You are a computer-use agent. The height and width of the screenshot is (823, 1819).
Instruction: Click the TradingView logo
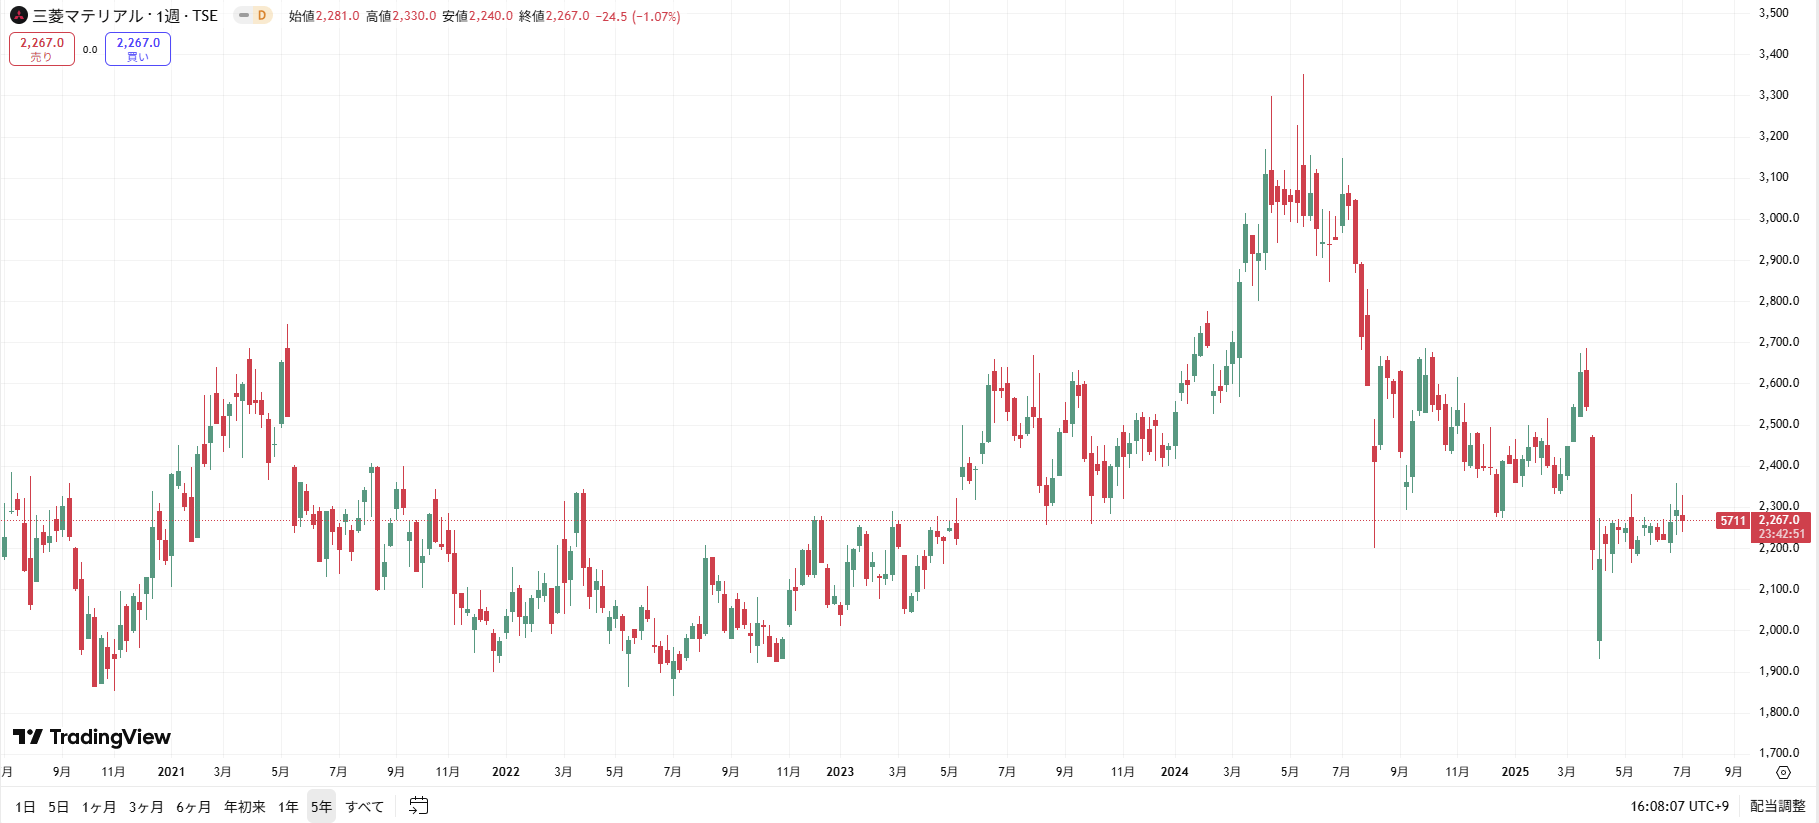coord(92,737)
